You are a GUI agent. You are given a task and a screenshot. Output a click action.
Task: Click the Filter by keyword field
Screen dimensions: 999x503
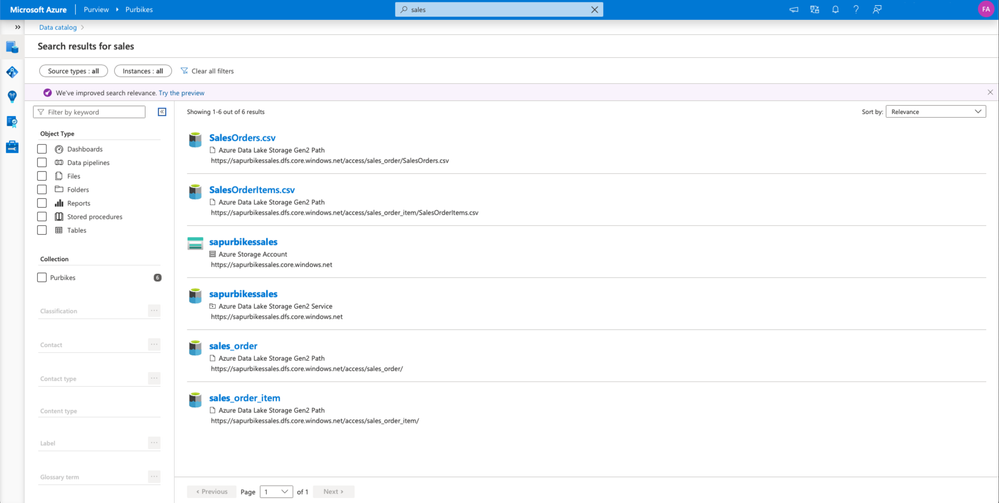tap(89, 112)
